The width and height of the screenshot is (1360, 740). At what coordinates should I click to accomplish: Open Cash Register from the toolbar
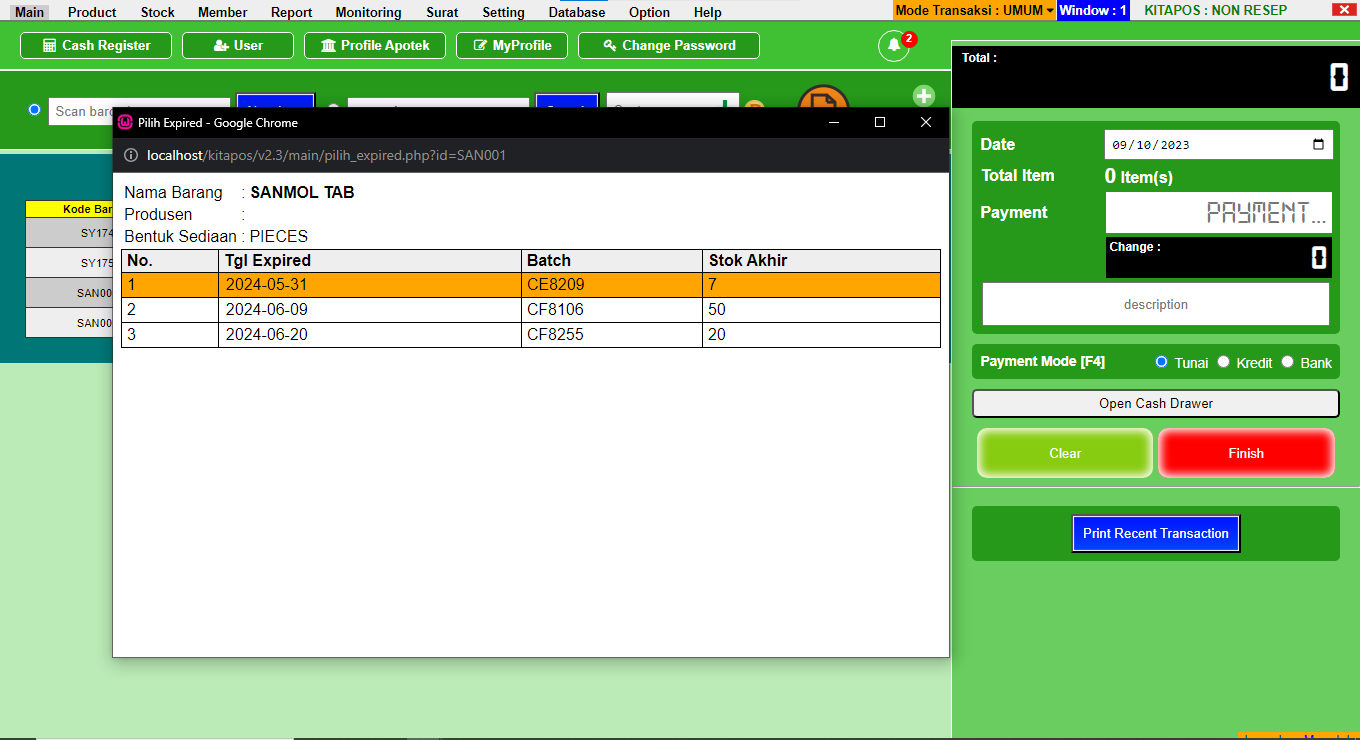click(96, 46)
